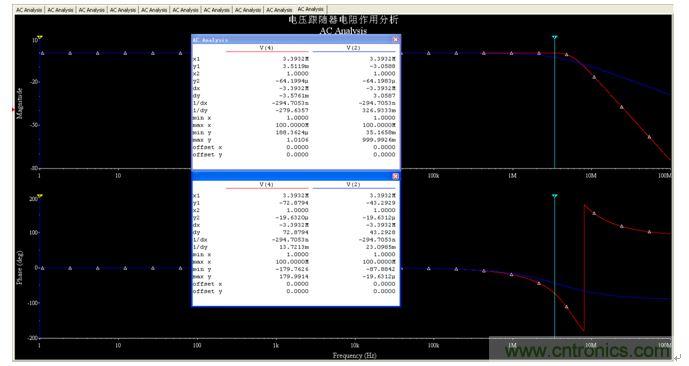Close the upper AC Analysis cursor window

tap(395, 40)
